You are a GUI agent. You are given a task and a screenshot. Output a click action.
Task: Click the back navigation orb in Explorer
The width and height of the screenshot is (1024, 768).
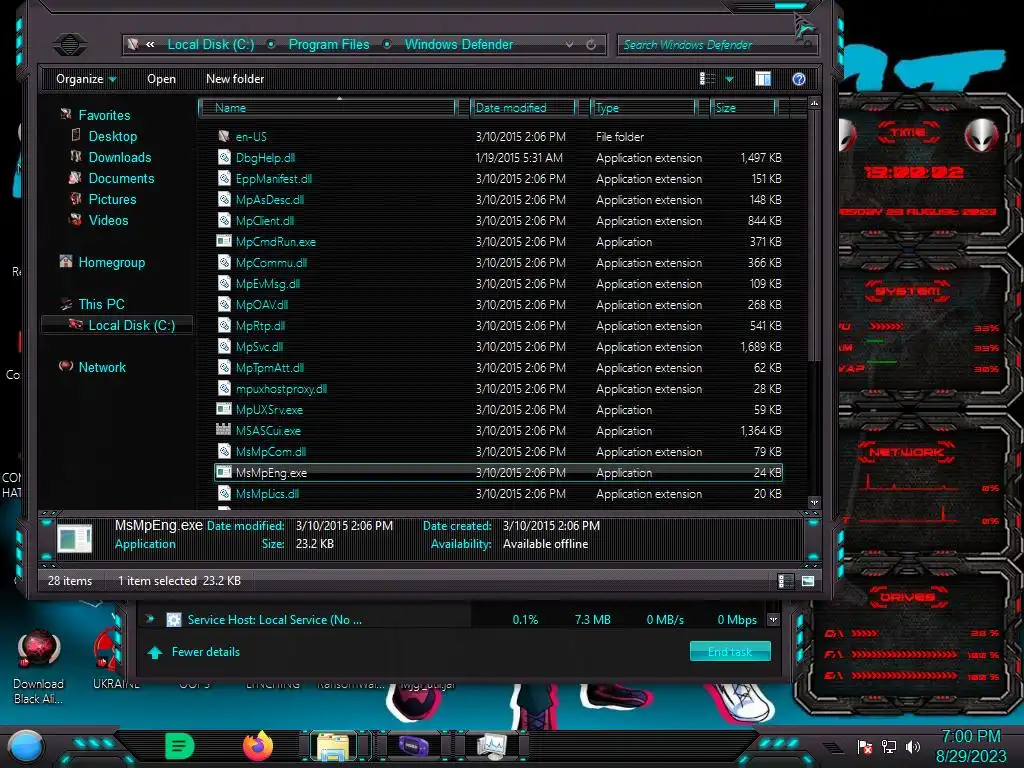69,44
